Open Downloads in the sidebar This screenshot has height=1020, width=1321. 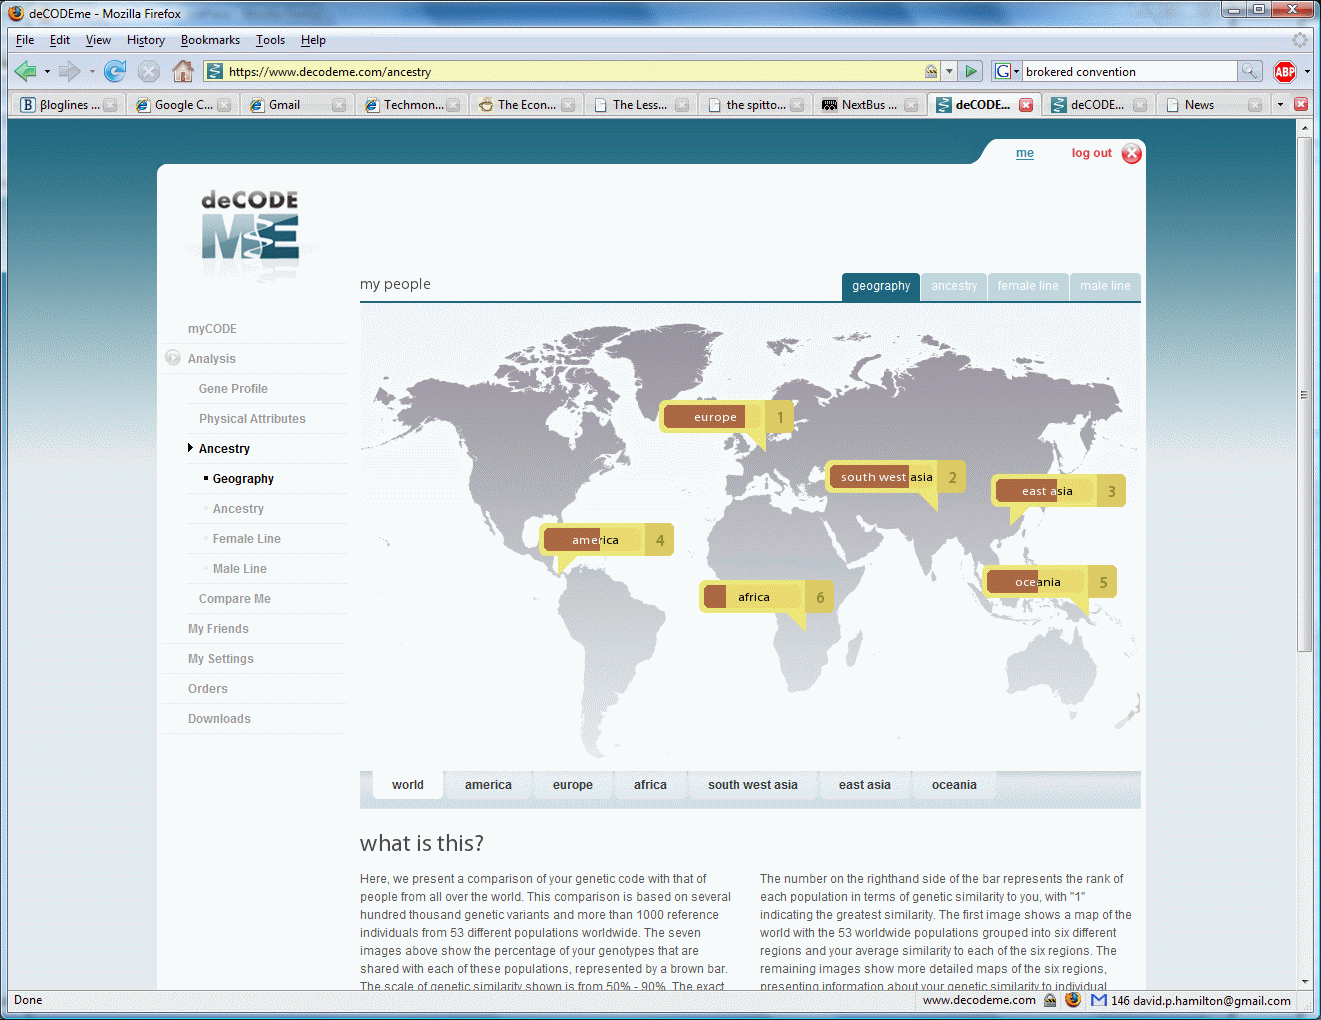(x=219, y=719)
